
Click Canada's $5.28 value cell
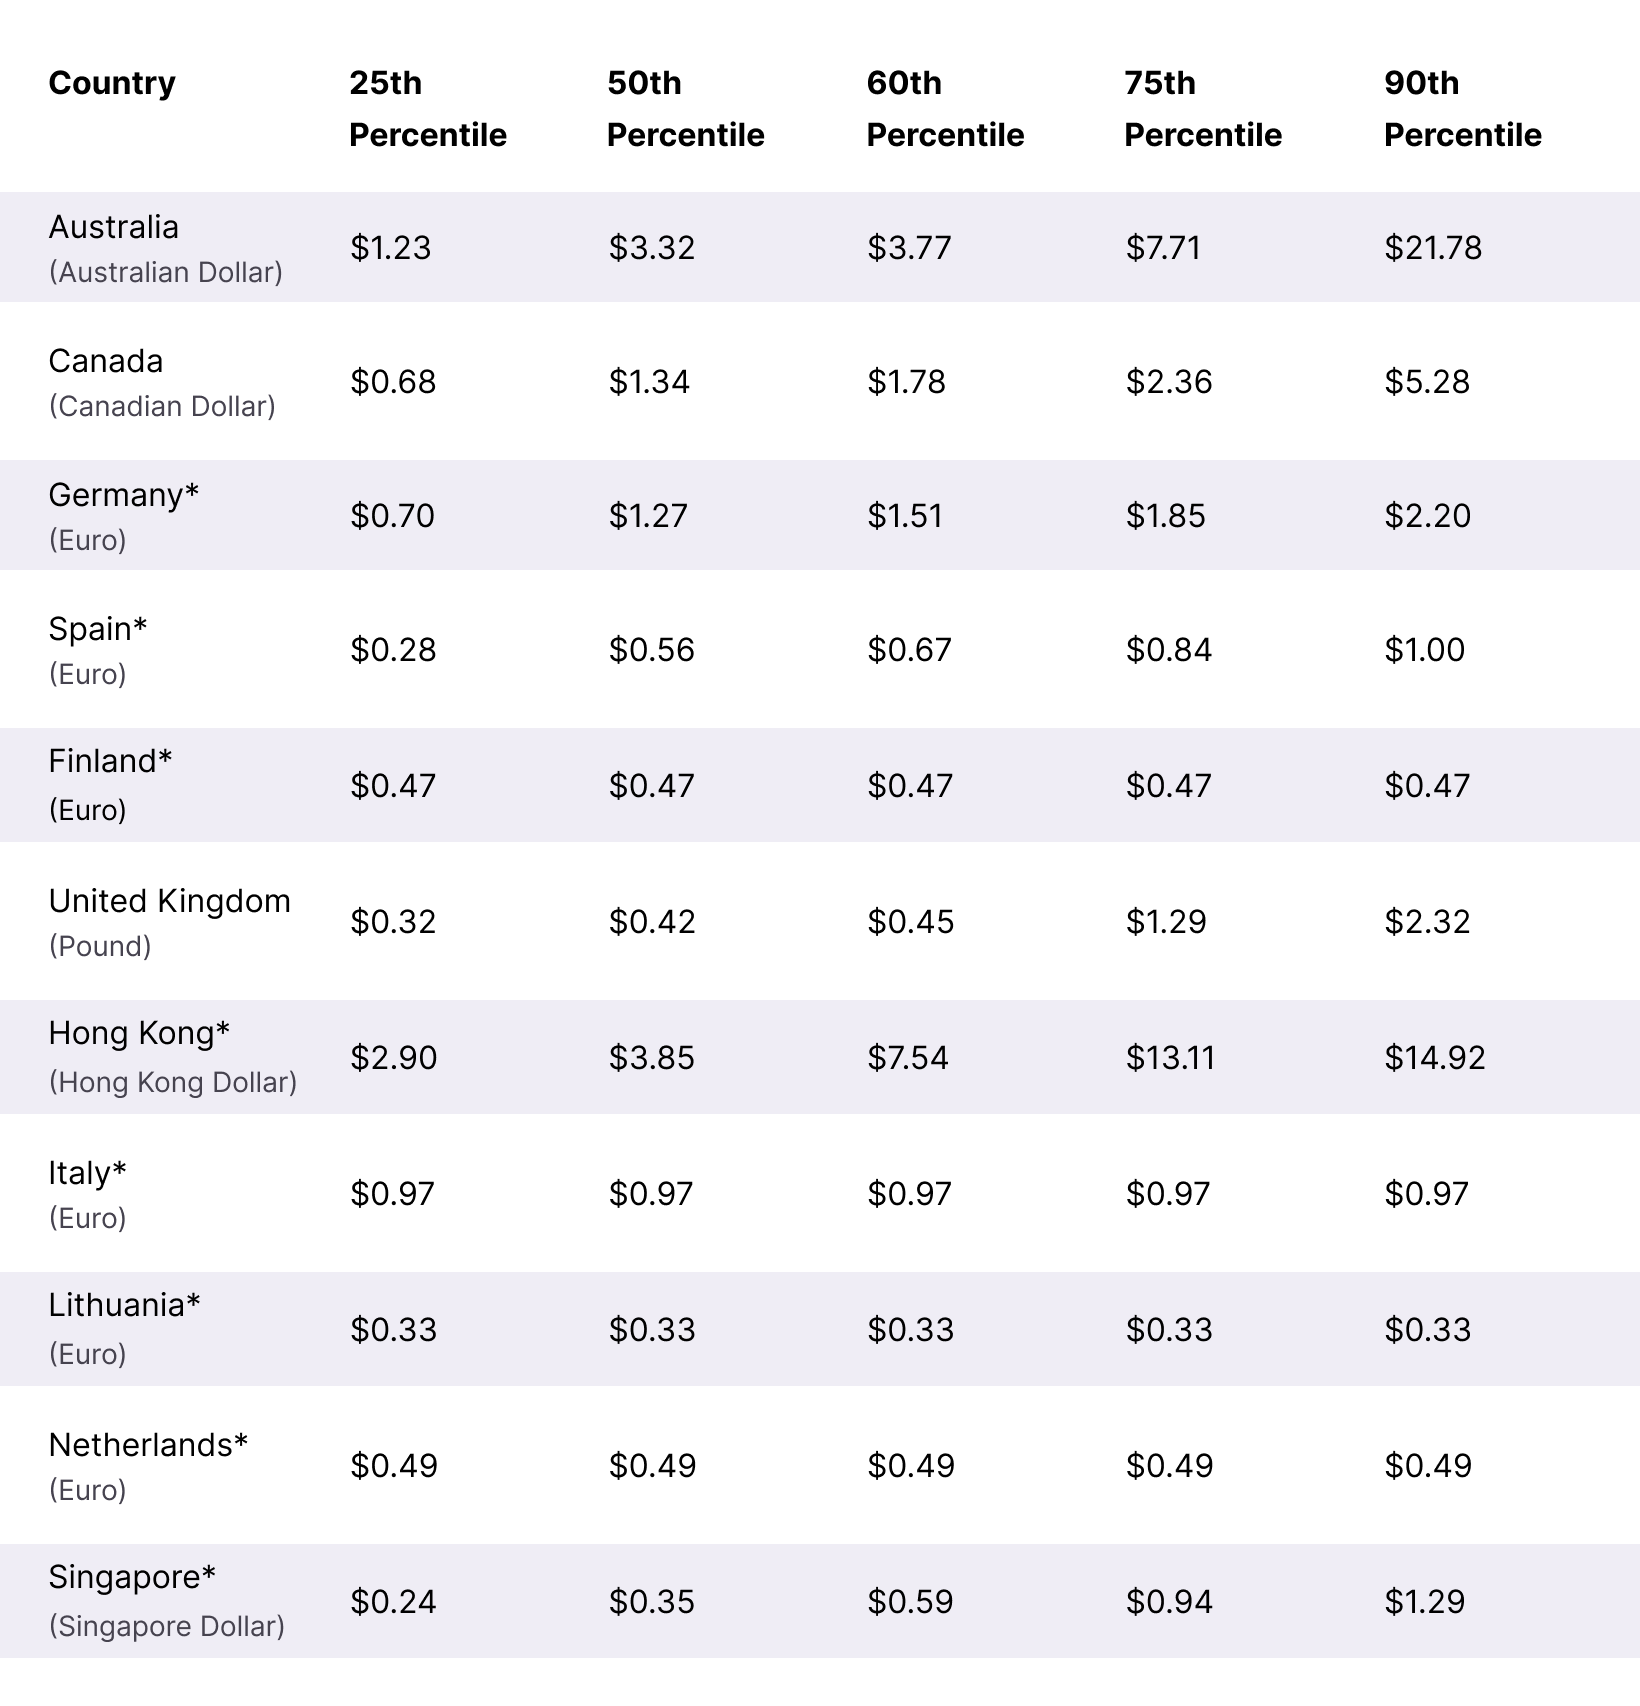(x=1427, y=381)
